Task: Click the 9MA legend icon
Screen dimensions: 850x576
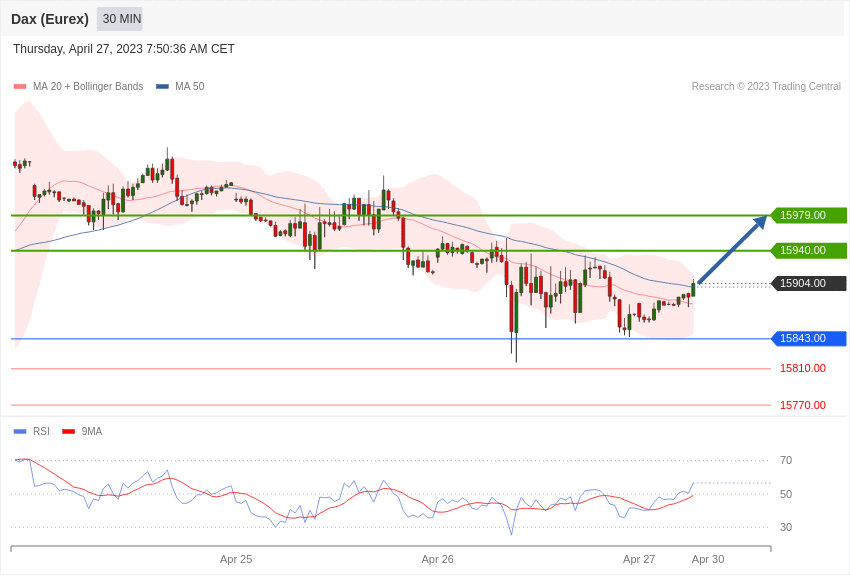Action: (68, 431)
